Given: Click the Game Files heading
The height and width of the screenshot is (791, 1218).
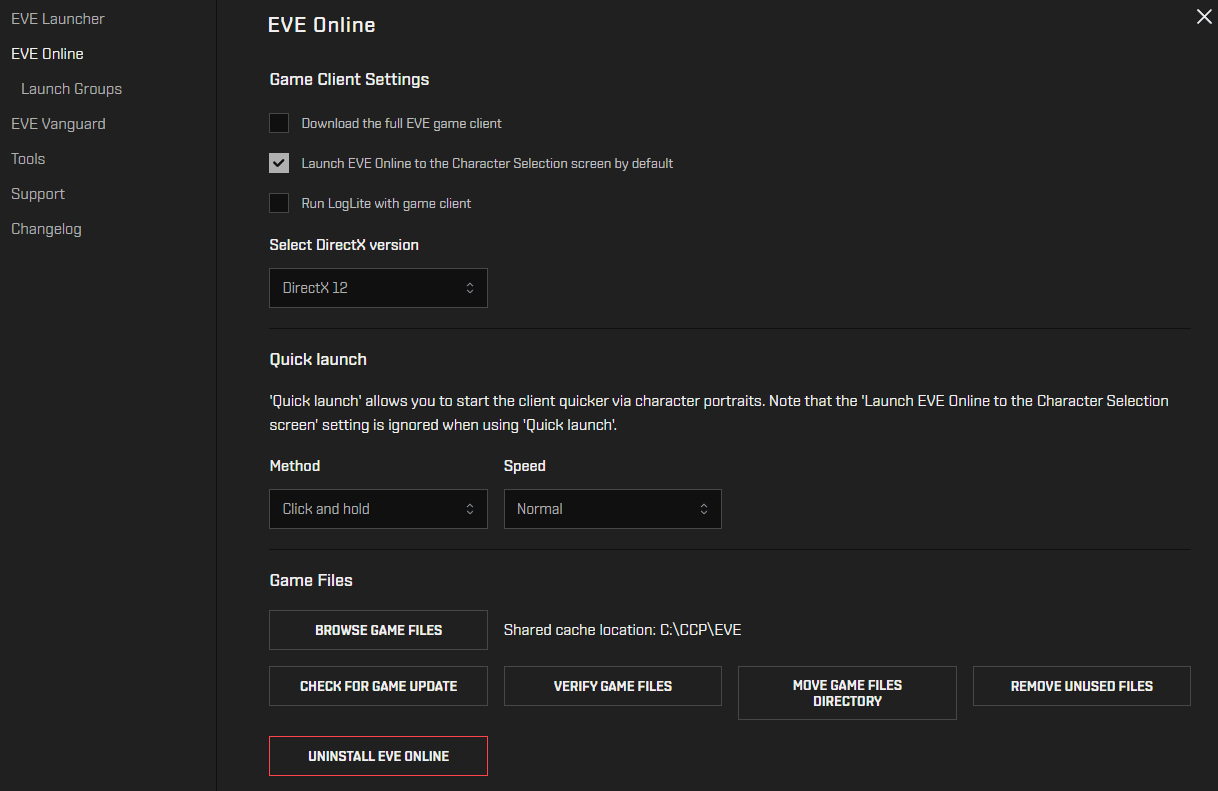Looking at the screenshot, I should click(311, 580).
